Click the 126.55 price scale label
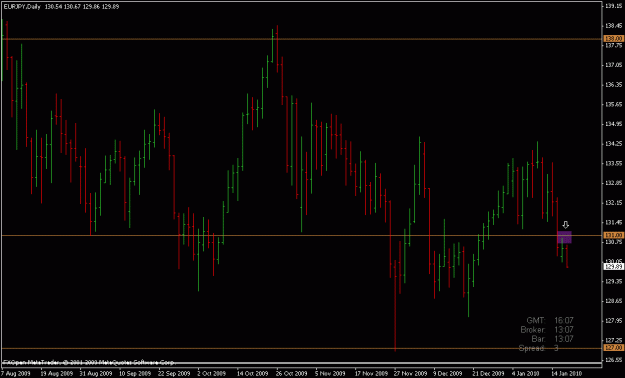This screenshot has width=625, height=378. [x=614, y=360]
